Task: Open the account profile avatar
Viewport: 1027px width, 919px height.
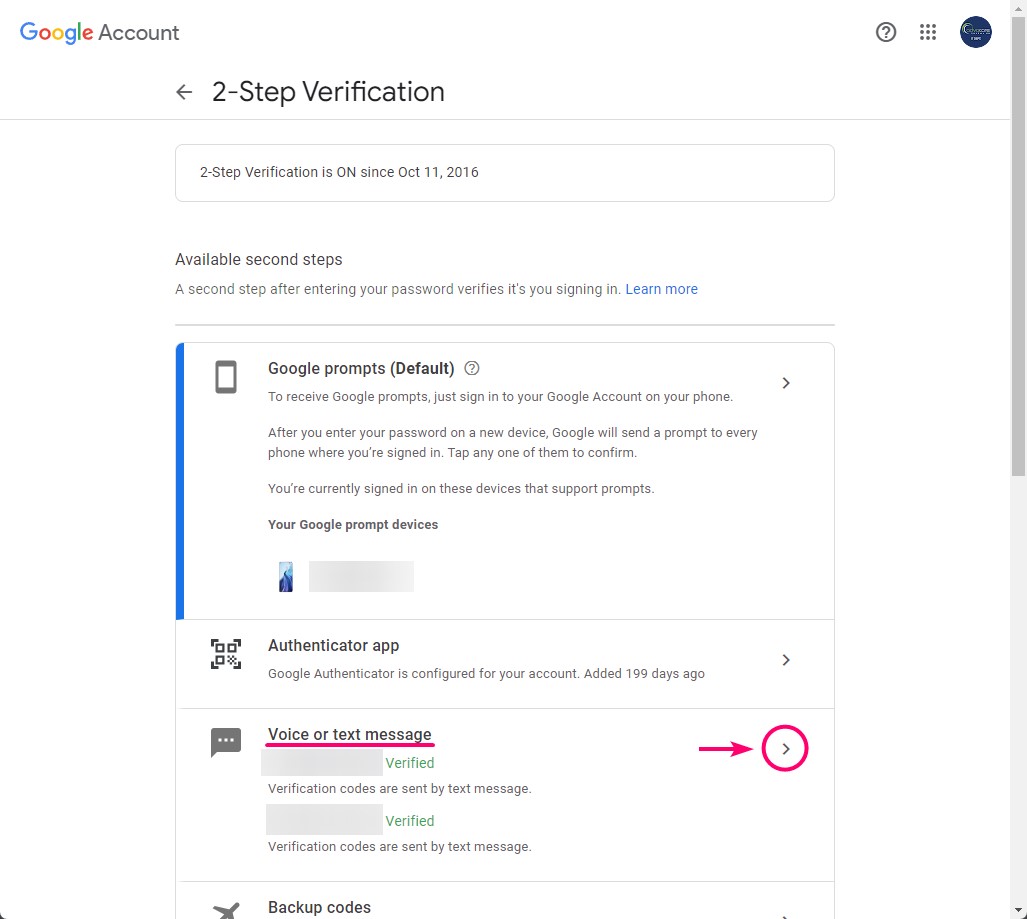Action: tap(975, 32)
